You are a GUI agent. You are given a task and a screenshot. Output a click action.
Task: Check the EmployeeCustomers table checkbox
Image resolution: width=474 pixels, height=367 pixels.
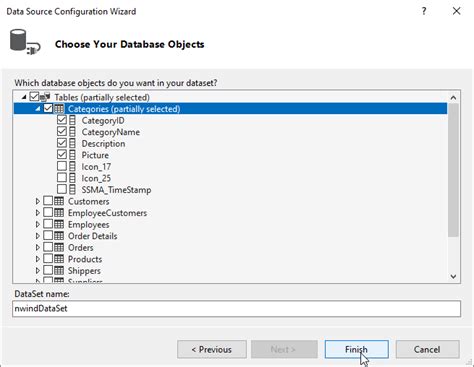coord(48,213)
